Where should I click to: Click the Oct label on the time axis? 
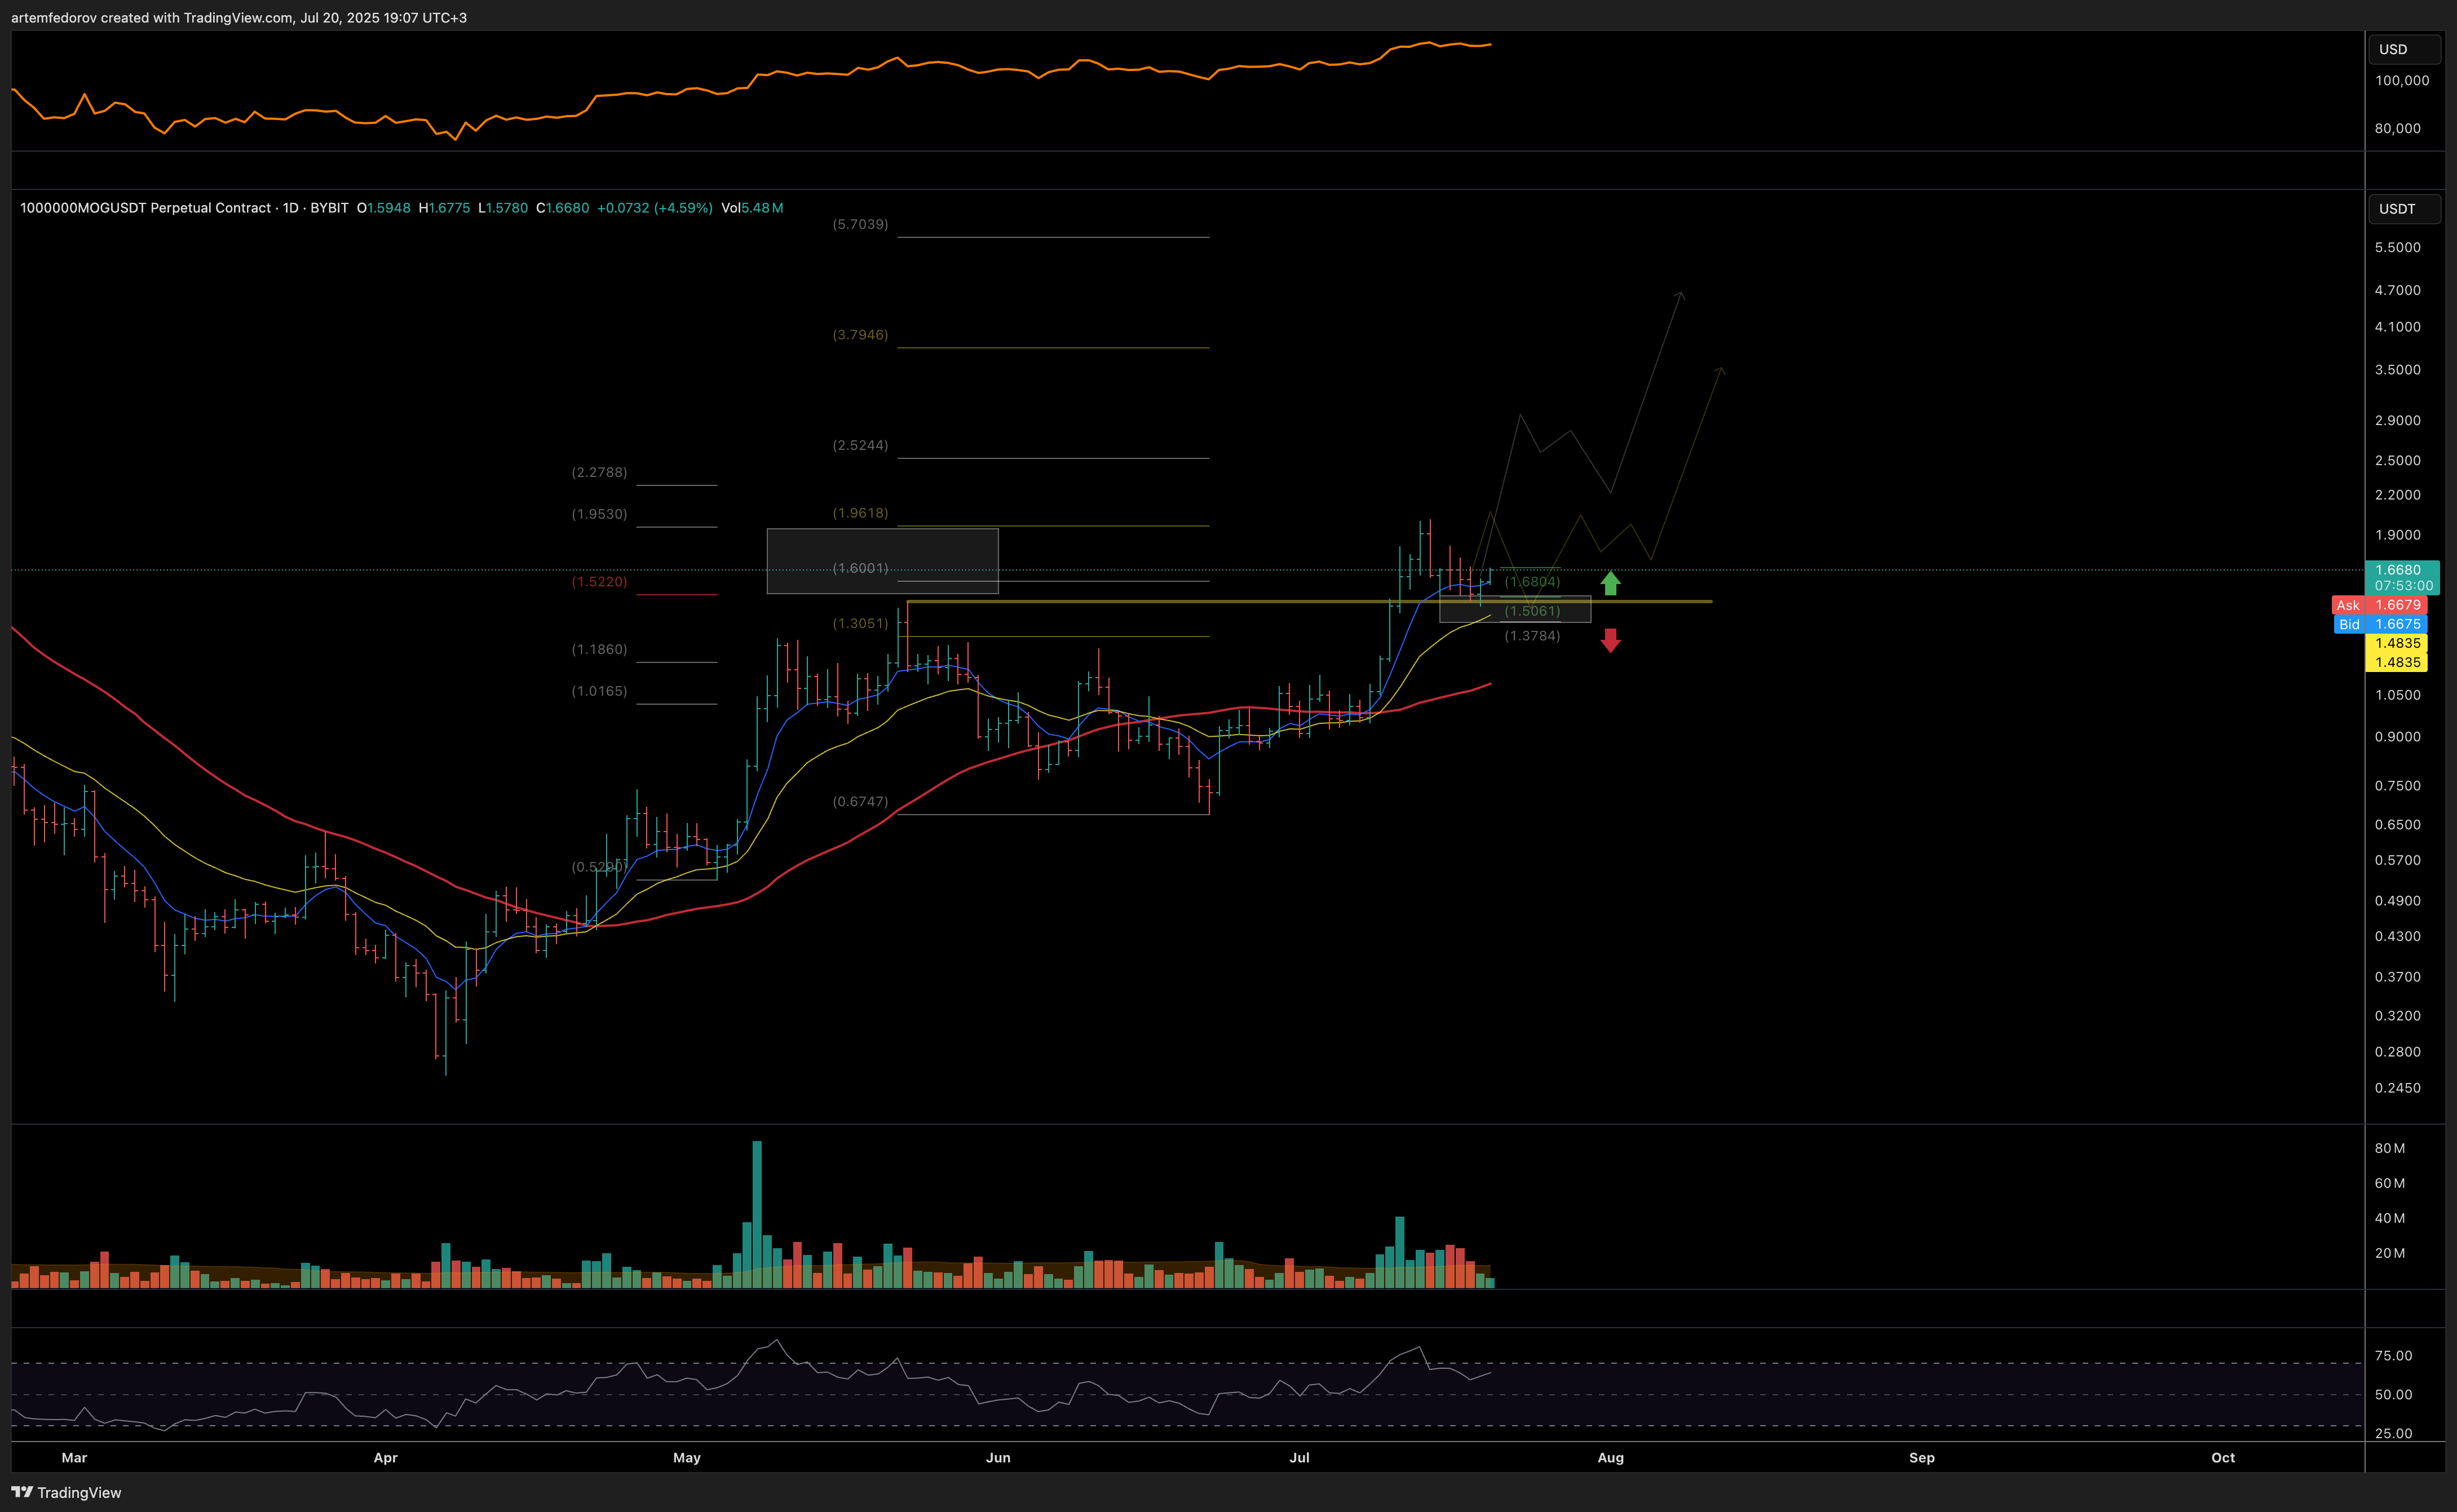(x=2223, y=1458)
